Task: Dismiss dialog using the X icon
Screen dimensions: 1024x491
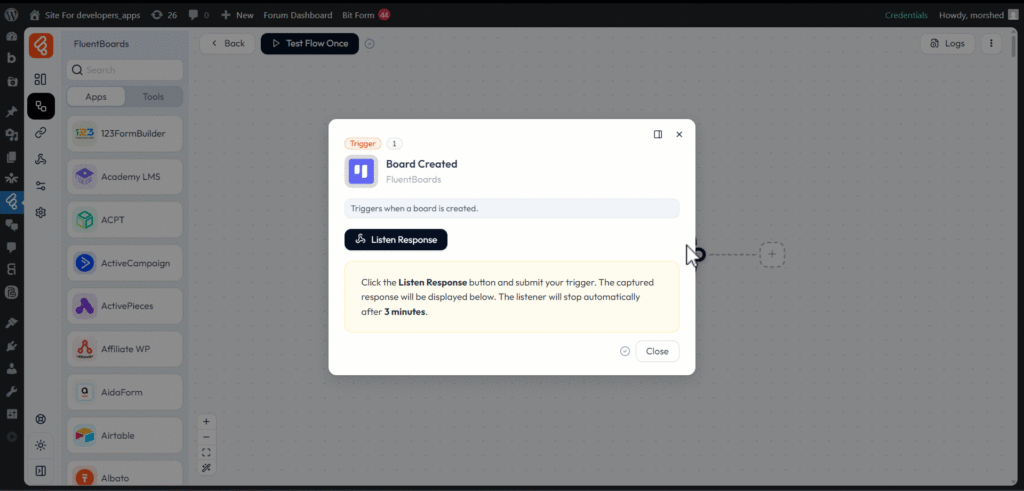Action: [x=679, y=135]
